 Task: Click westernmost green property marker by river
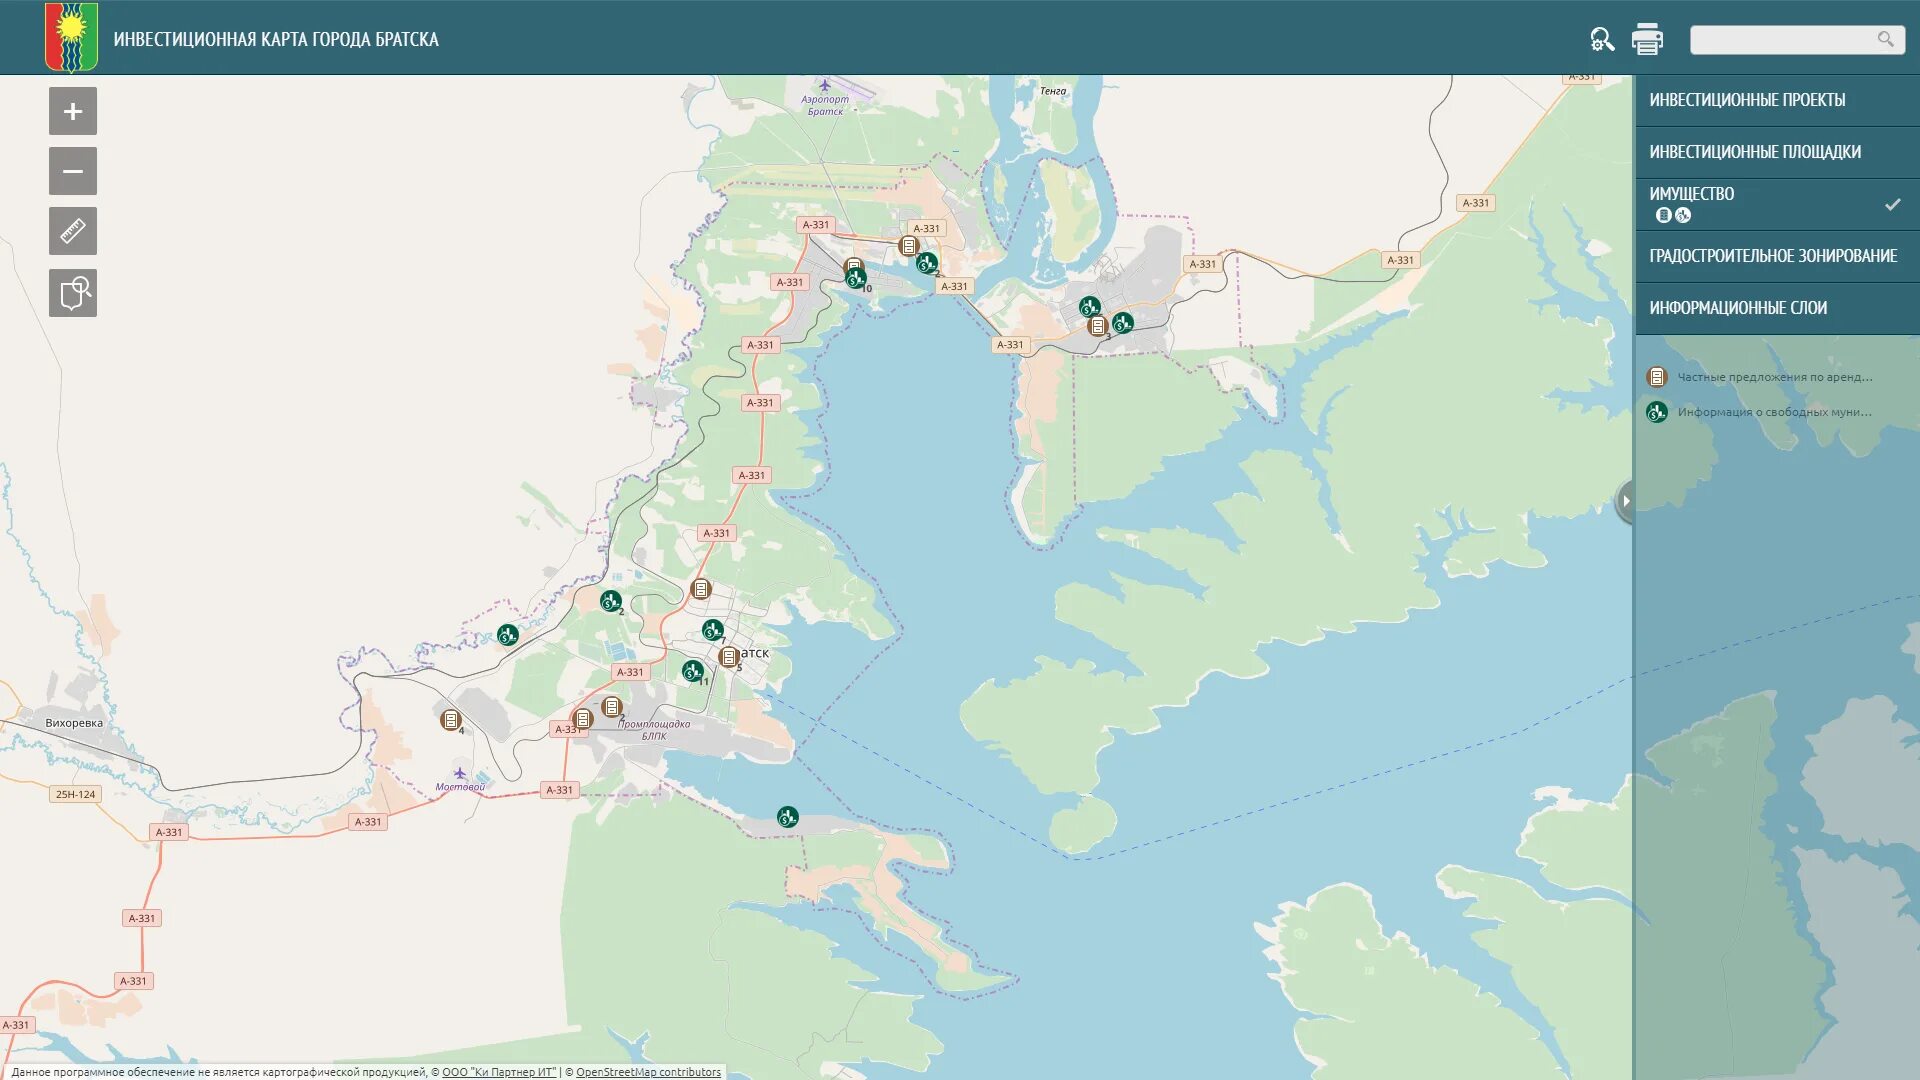(508, 635)
